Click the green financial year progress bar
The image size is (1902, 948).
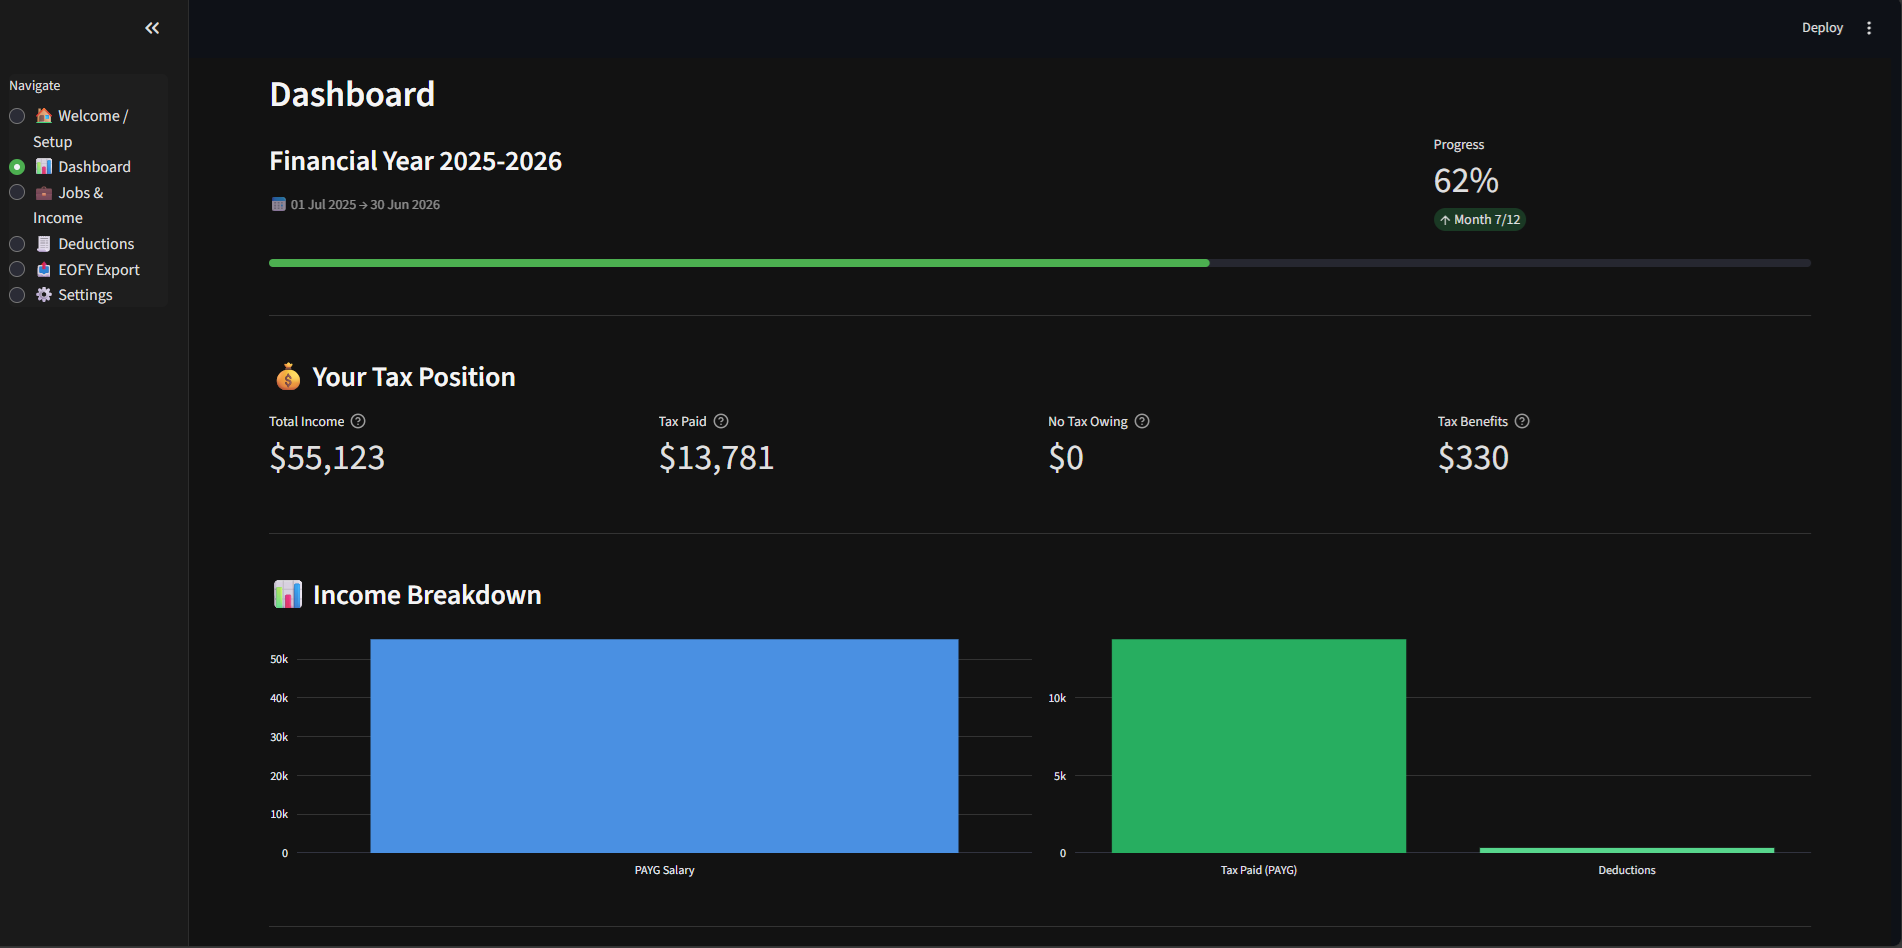click(739, 263)
